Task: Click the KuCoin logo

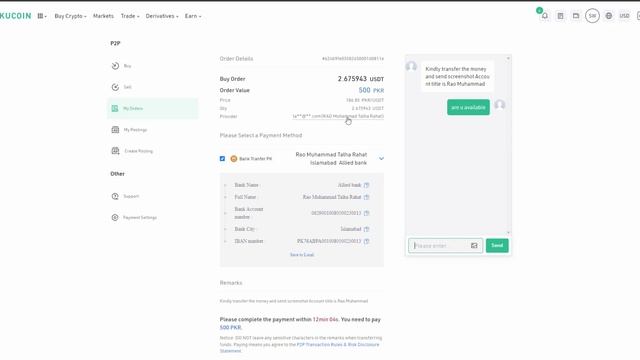Action: [16, 16]
